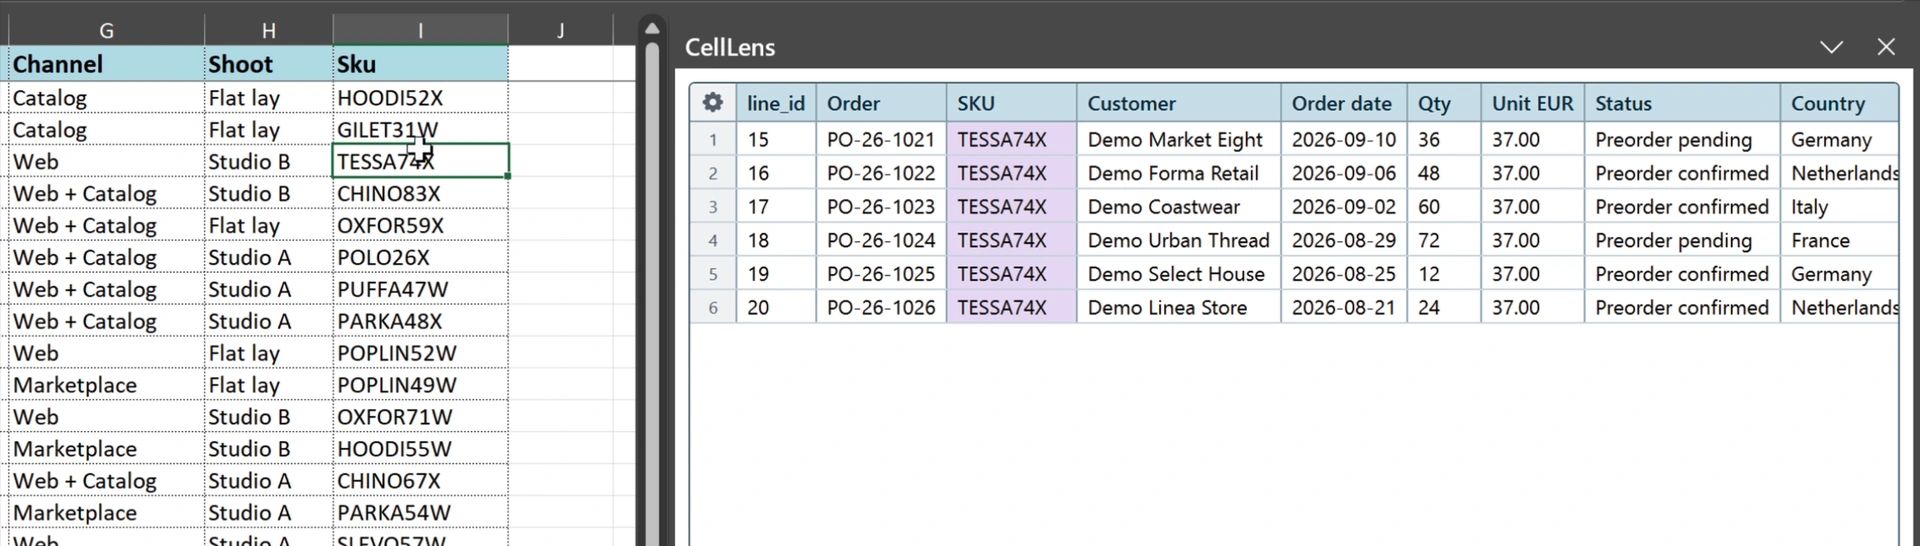
Task: Click Studio B cell beside OXFOR71W
Action: [269, 417]
